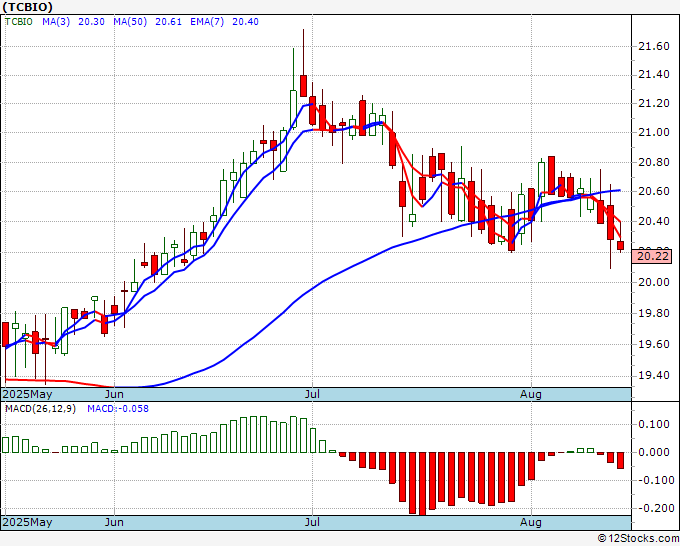Viewport: 680px width, 546px height.
Task: Click Jul on MACD date axis
Action: pyautogui.click(x=312, y=522)
